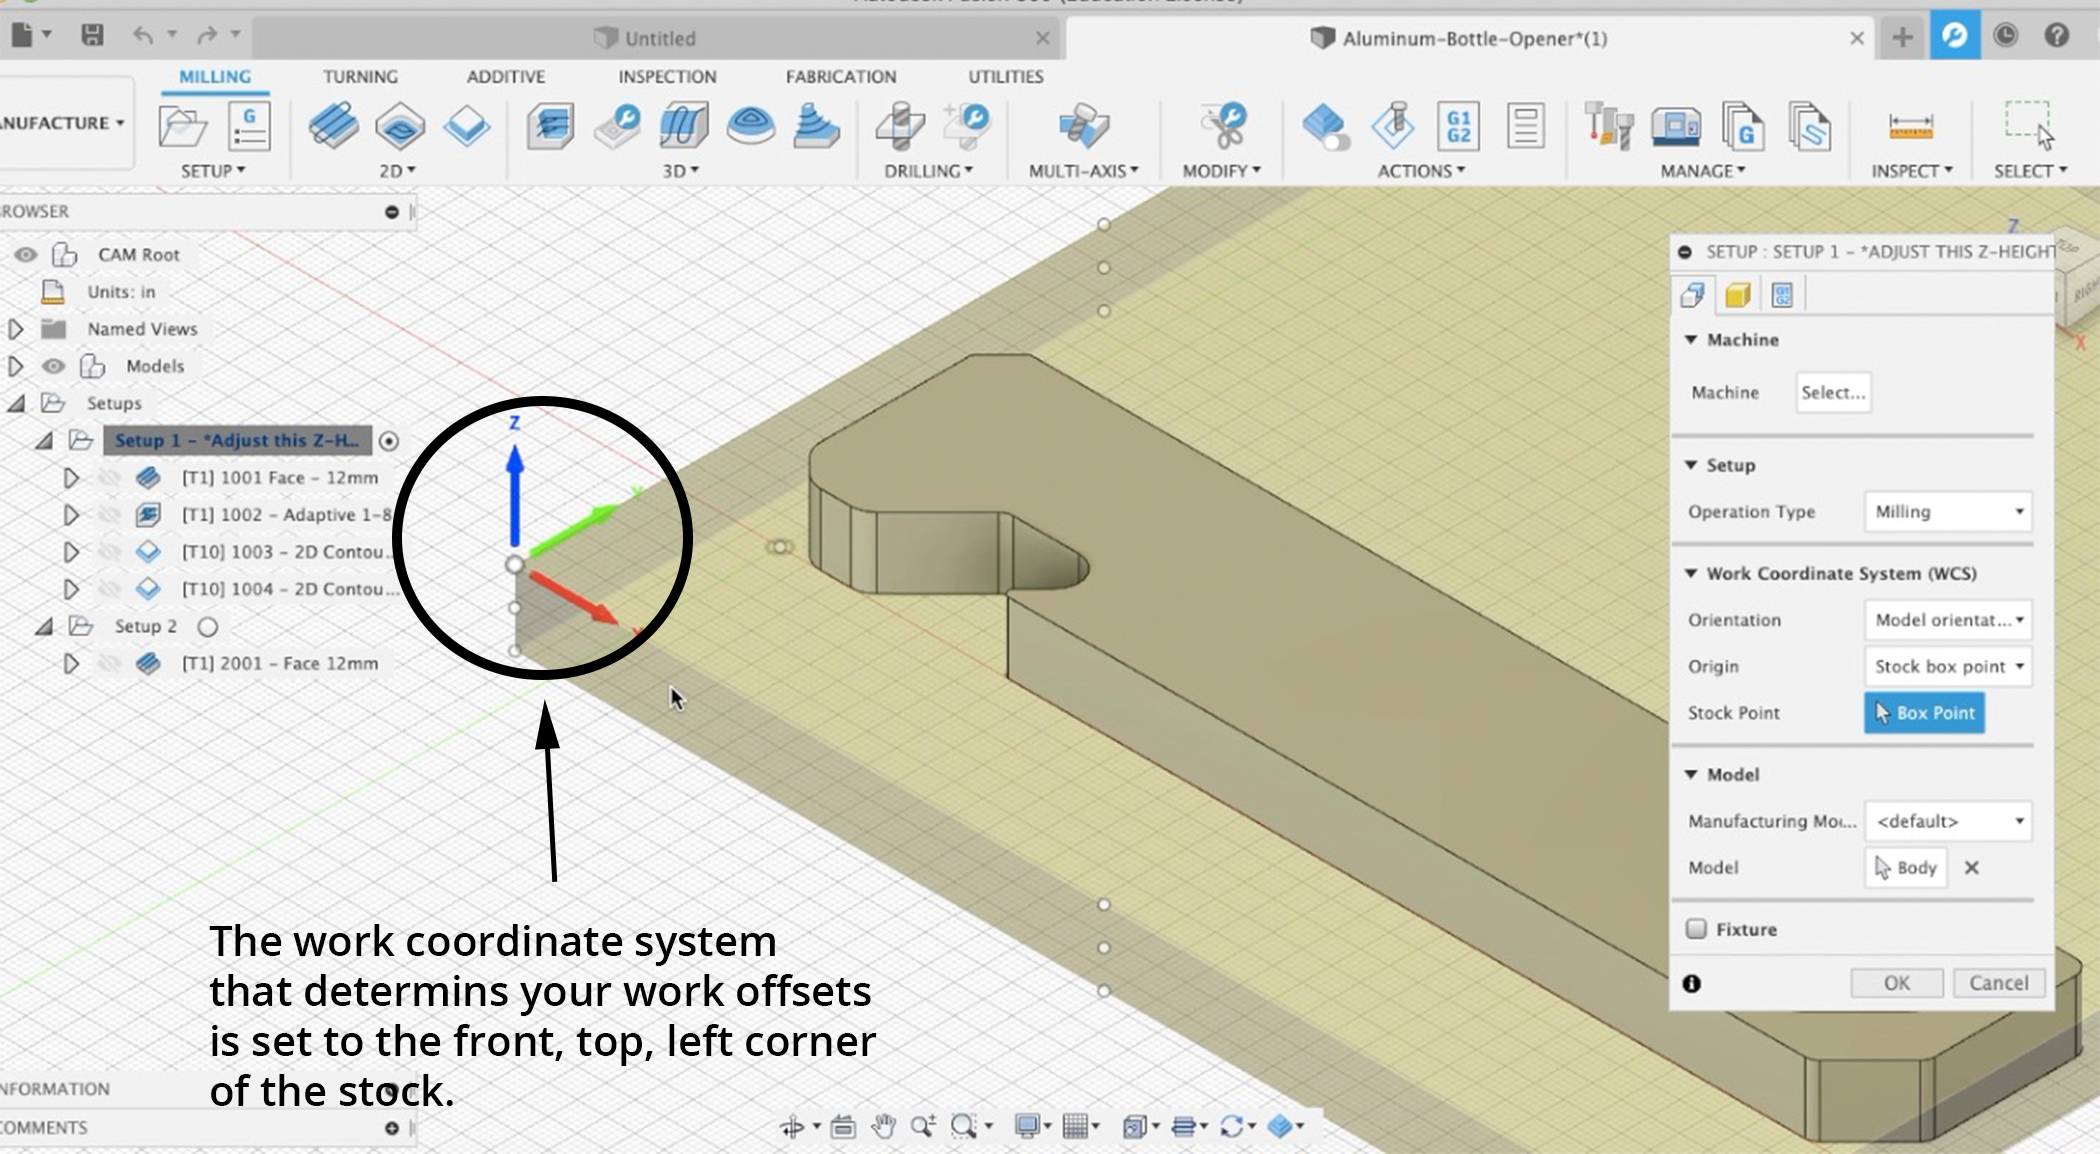The image size is (2100, 1154).
Task: Open the Orientation dropdown
Action: [1948, 620]
